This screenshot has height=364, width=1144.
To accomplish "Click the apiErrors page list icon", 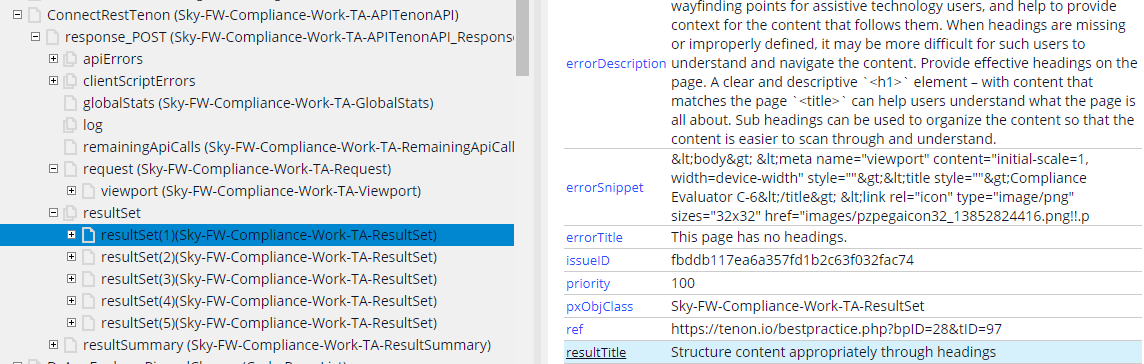I will click(x=70, y=59).
